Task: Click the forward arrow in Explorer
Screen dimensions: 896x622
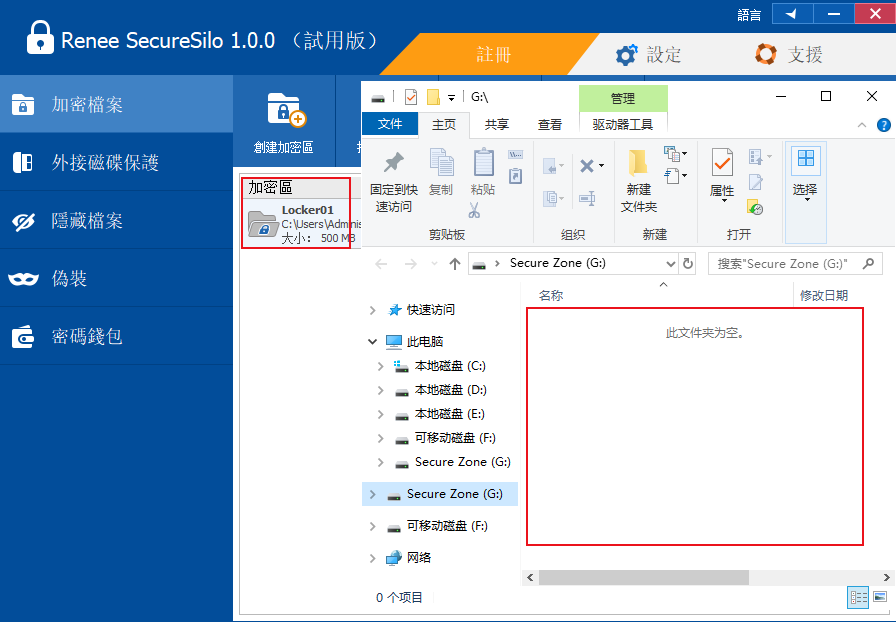Action: (410, 264)
